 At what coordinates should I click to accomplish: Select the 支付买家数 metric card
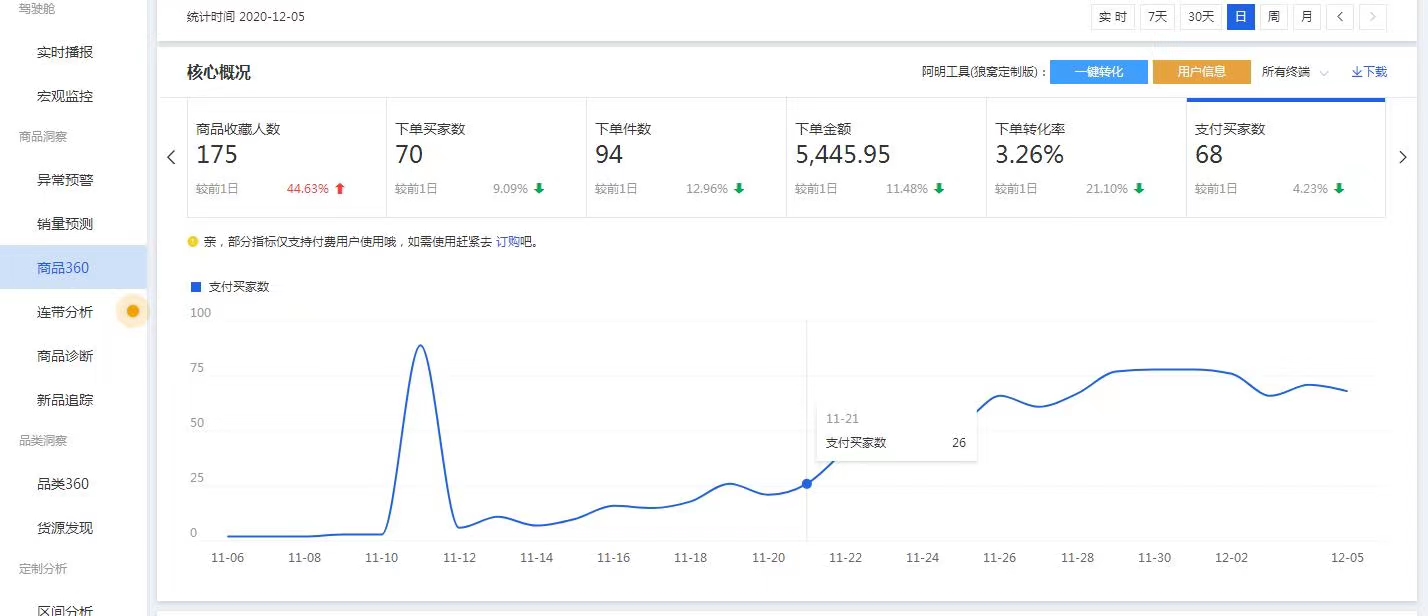(1285, 158)
